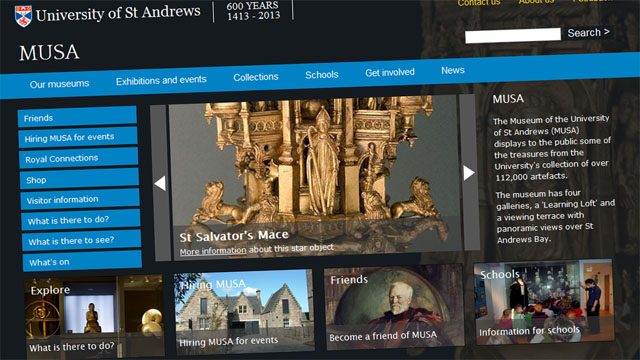The height and width of the screenshot is (360, 640).
Task: Open Our museums menu
Action: coord(59,84)
